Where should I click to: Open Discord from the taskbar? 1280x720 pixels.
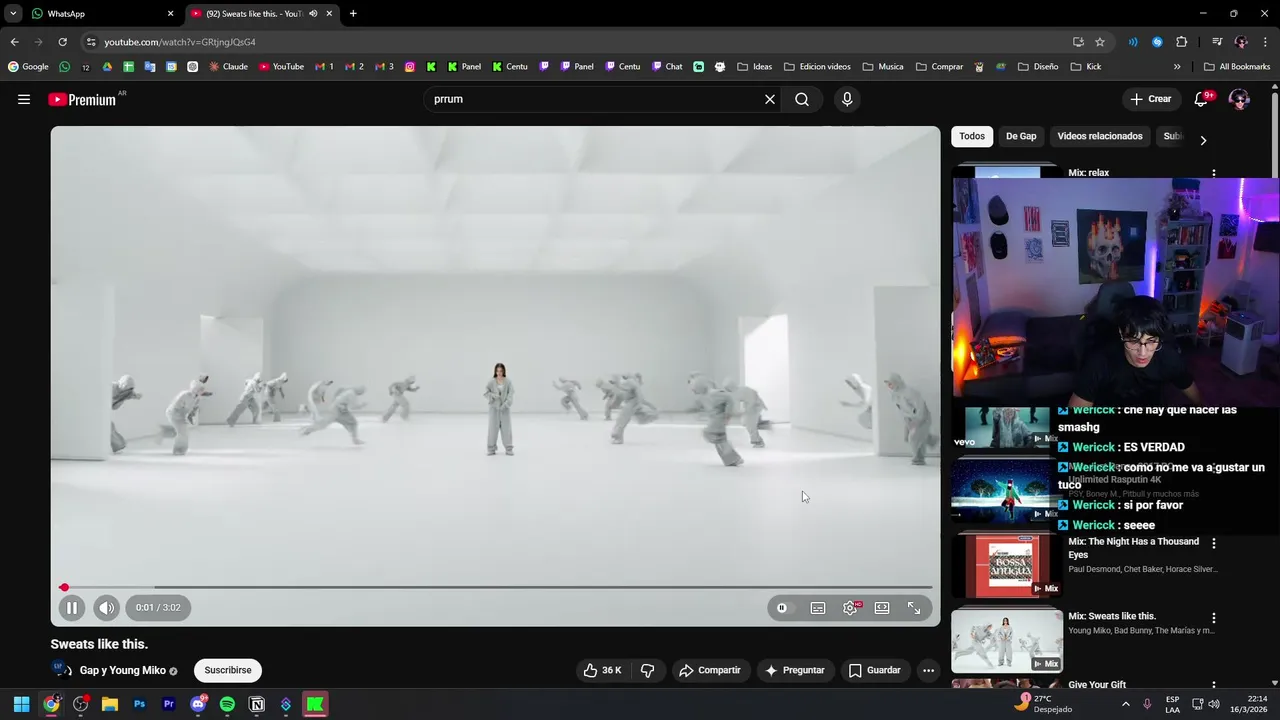pyautogui.click(x=198, y=704)
